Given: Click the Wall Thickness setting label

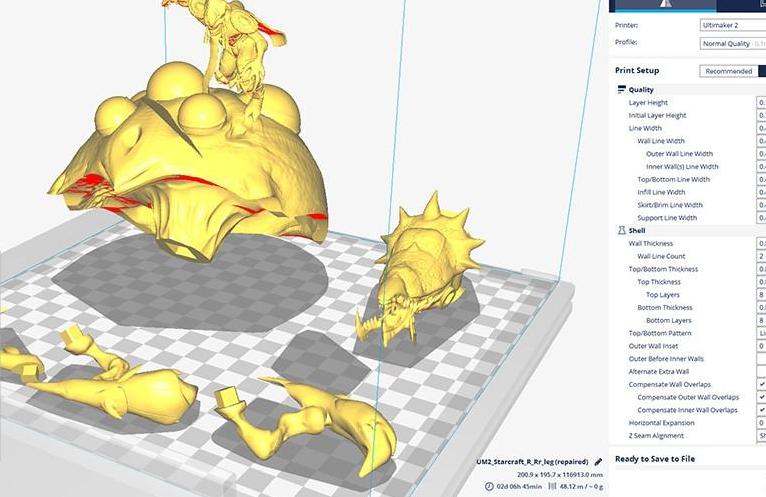Looking at the screenshot, I should tap(651, 243).
